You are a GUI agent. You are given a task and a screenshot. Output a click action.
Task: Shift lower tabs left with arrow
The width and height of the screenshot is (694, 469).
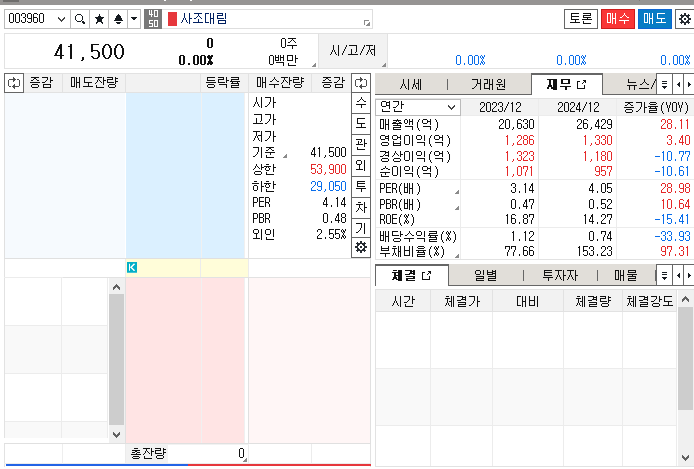679,276
